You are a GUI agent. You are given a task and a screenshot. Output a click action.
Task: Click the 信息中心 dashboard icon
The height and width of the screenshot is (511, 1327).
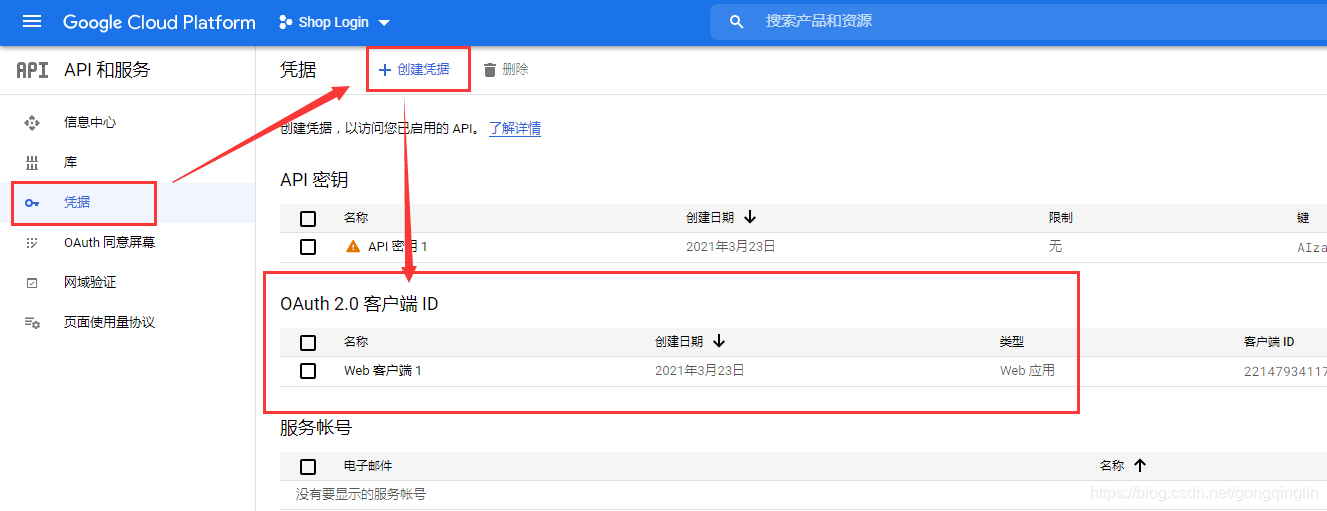click(x=32, y=122)
